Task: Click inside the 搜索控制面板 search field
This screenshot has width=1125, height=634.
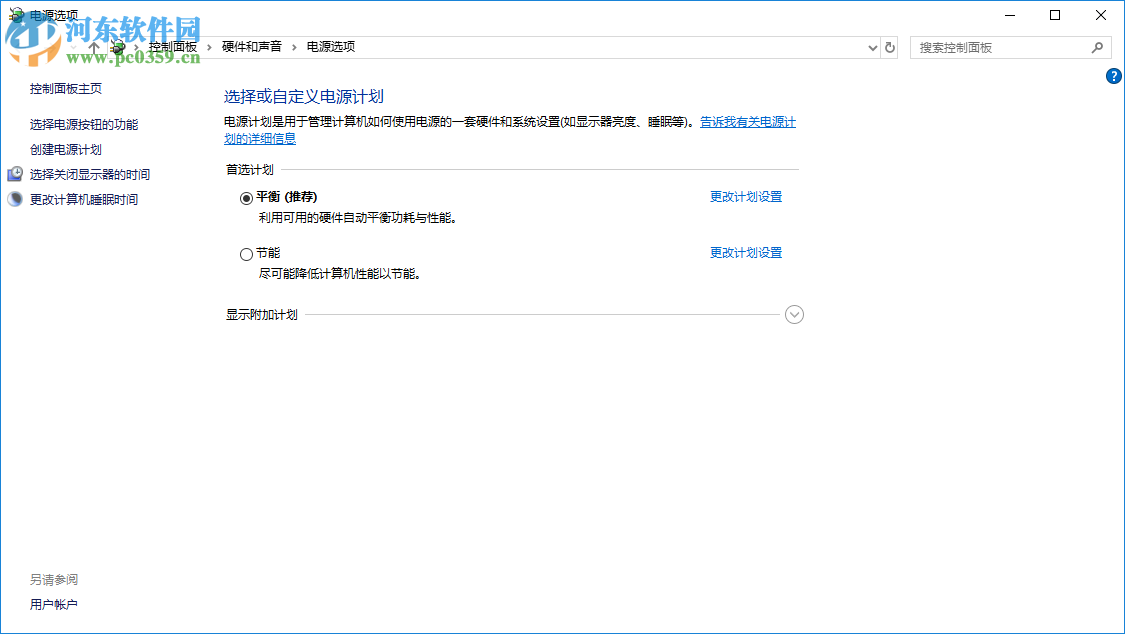Action: [1000, 47]
